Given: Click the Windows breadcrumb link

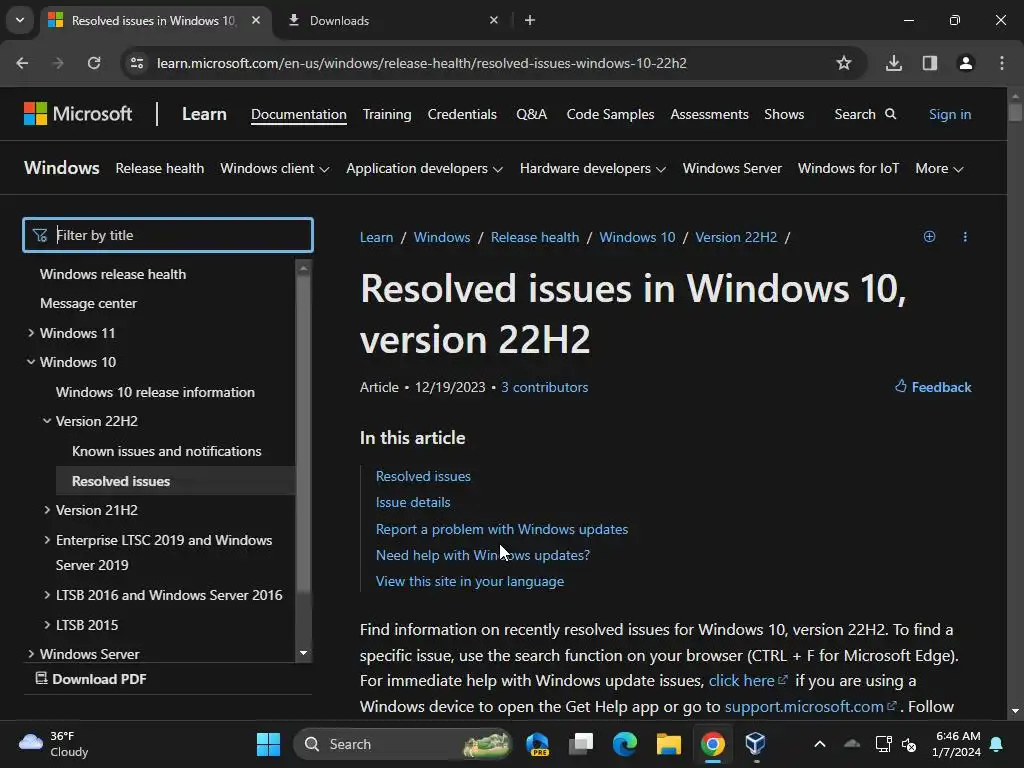Looking at the screenshot, I should coord(442,237).
